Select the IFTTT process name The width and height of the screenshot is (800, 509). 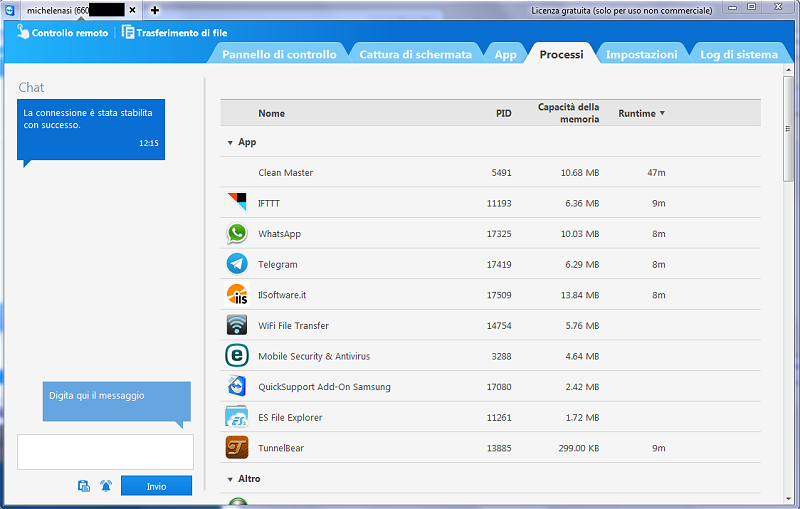tap(269, 203)
